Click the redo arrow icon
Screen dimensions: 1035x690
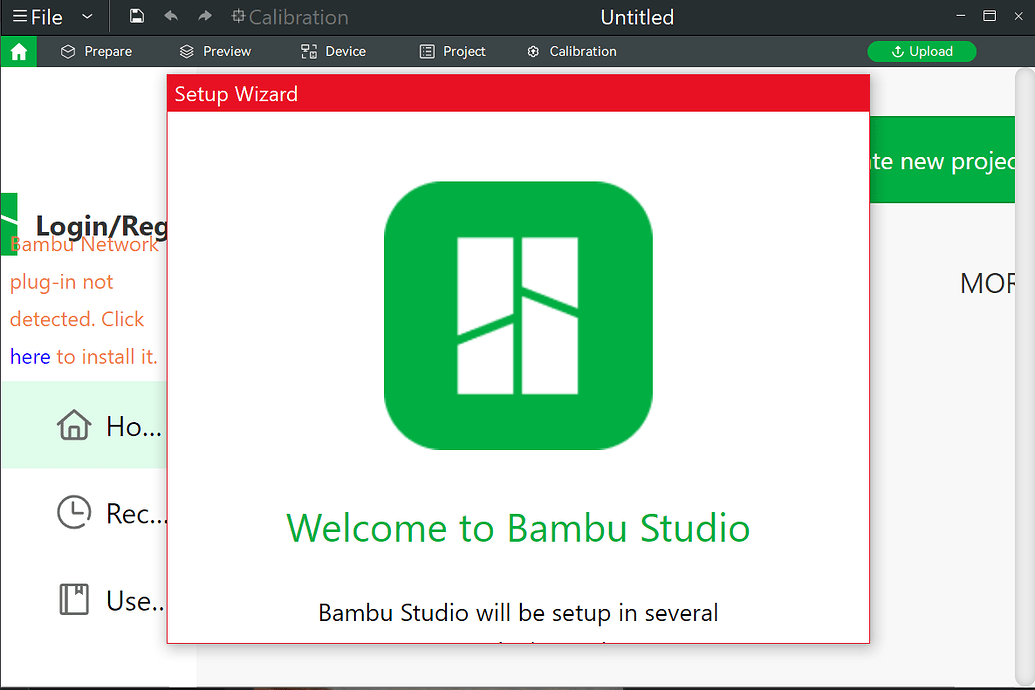click(205, 16)
